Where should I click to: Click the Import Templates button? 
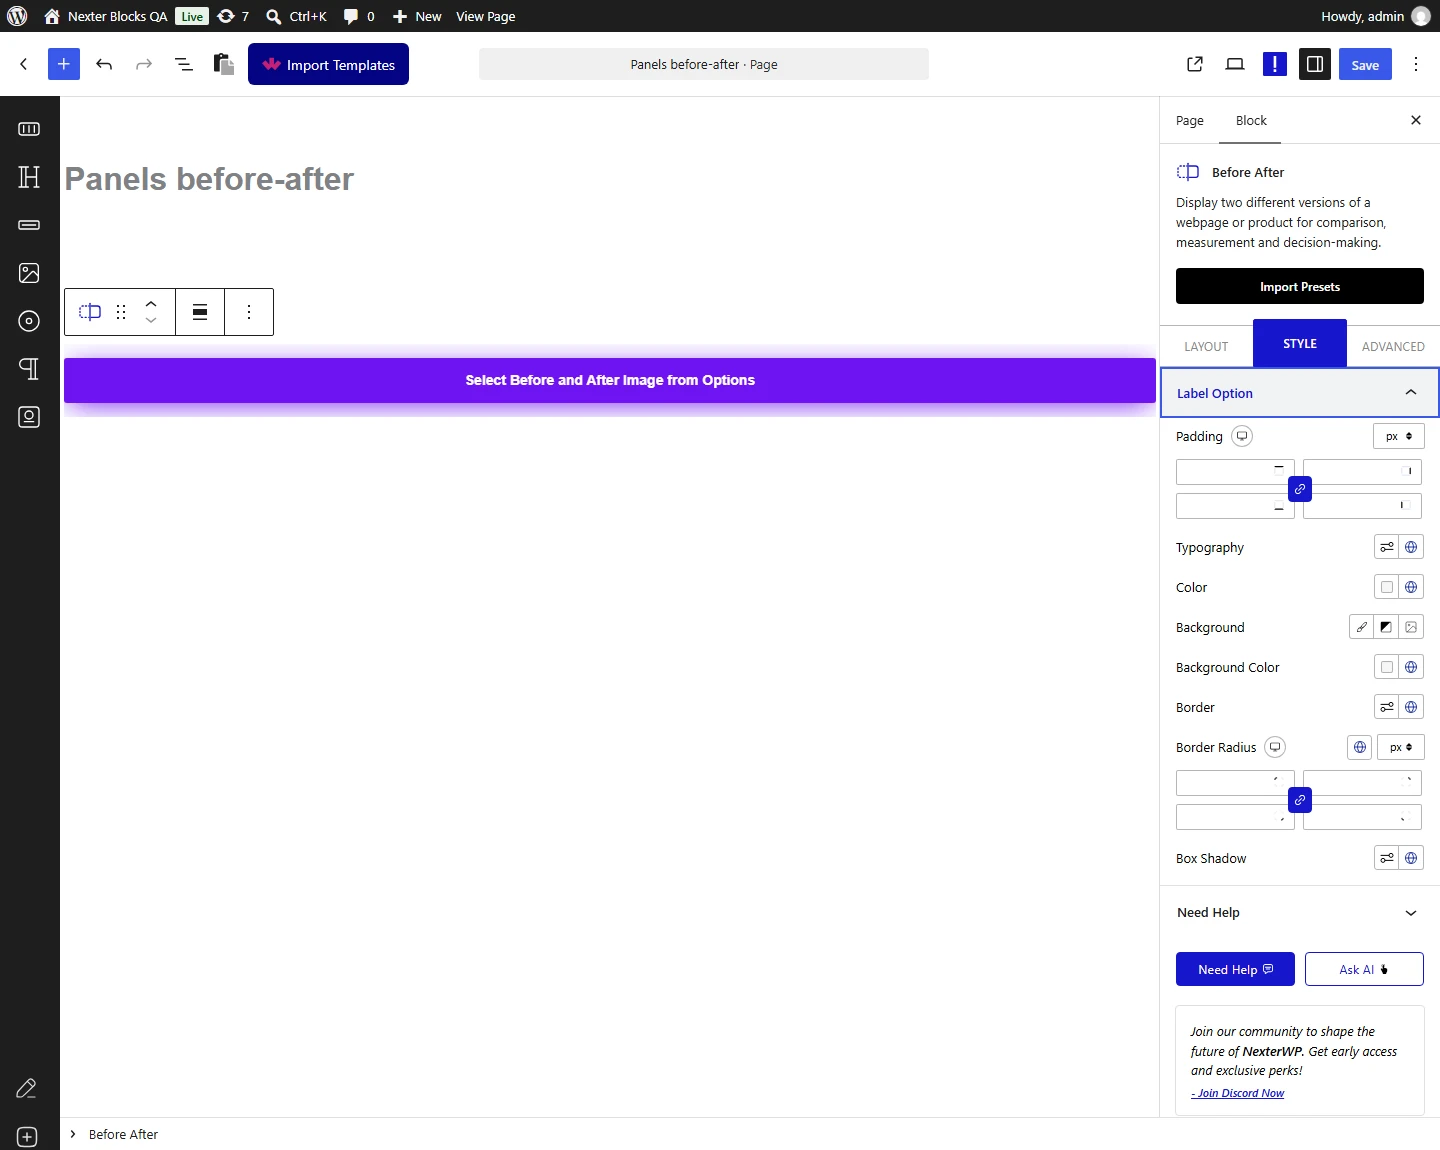328,64
